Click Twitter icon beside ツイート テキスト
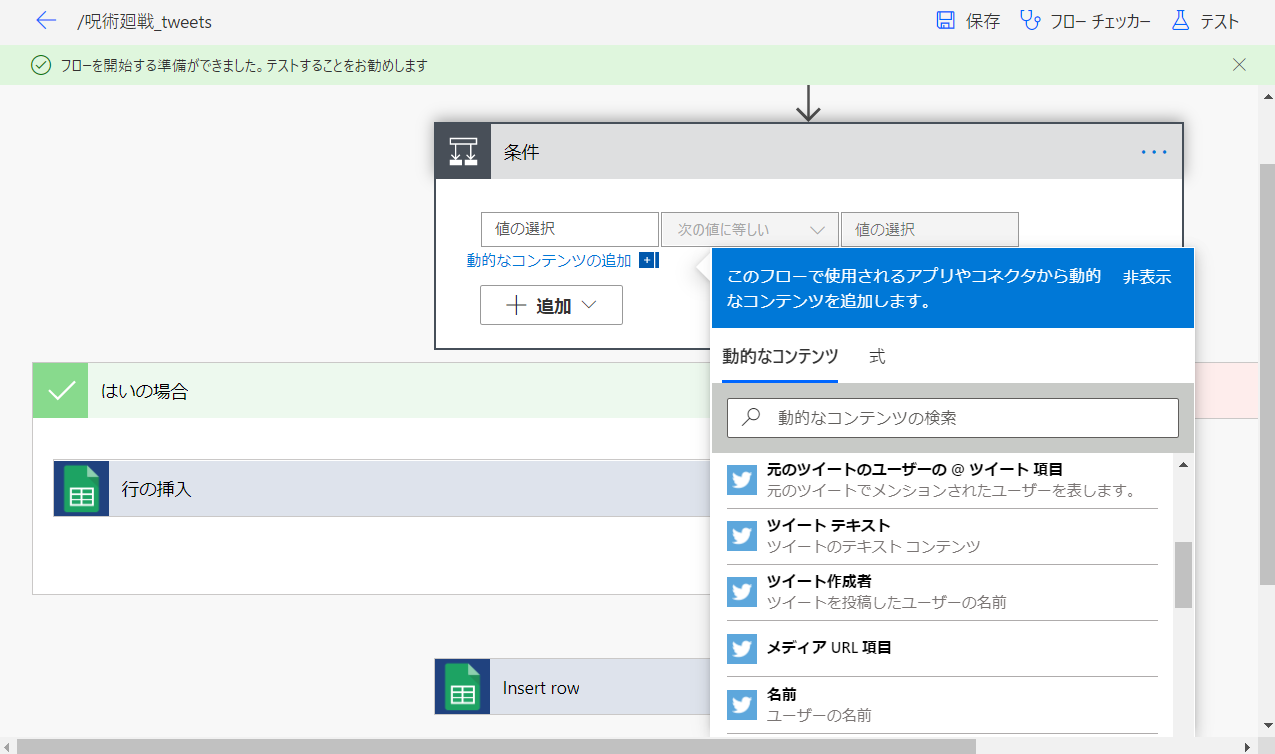The width and height of the screenshot is (1275, 754). click(x=742, y=536)
